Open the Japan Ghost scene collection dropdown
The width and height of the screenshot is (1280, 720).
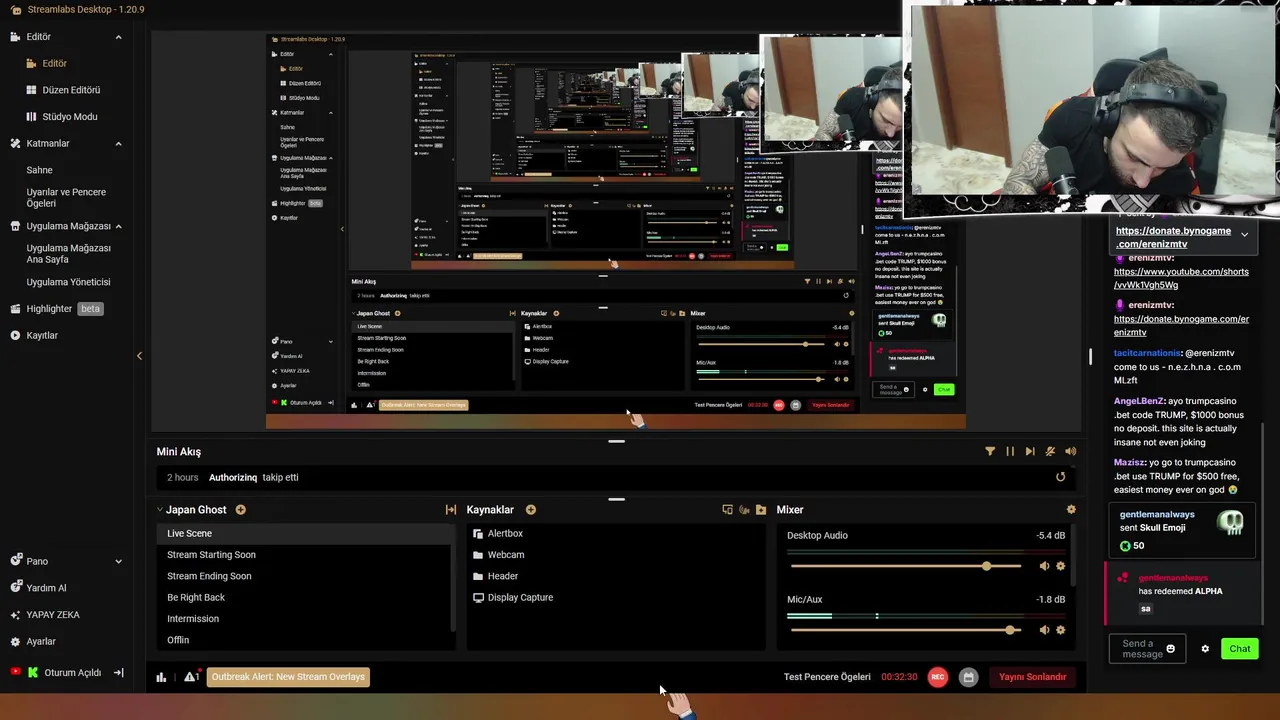point(160,510)
